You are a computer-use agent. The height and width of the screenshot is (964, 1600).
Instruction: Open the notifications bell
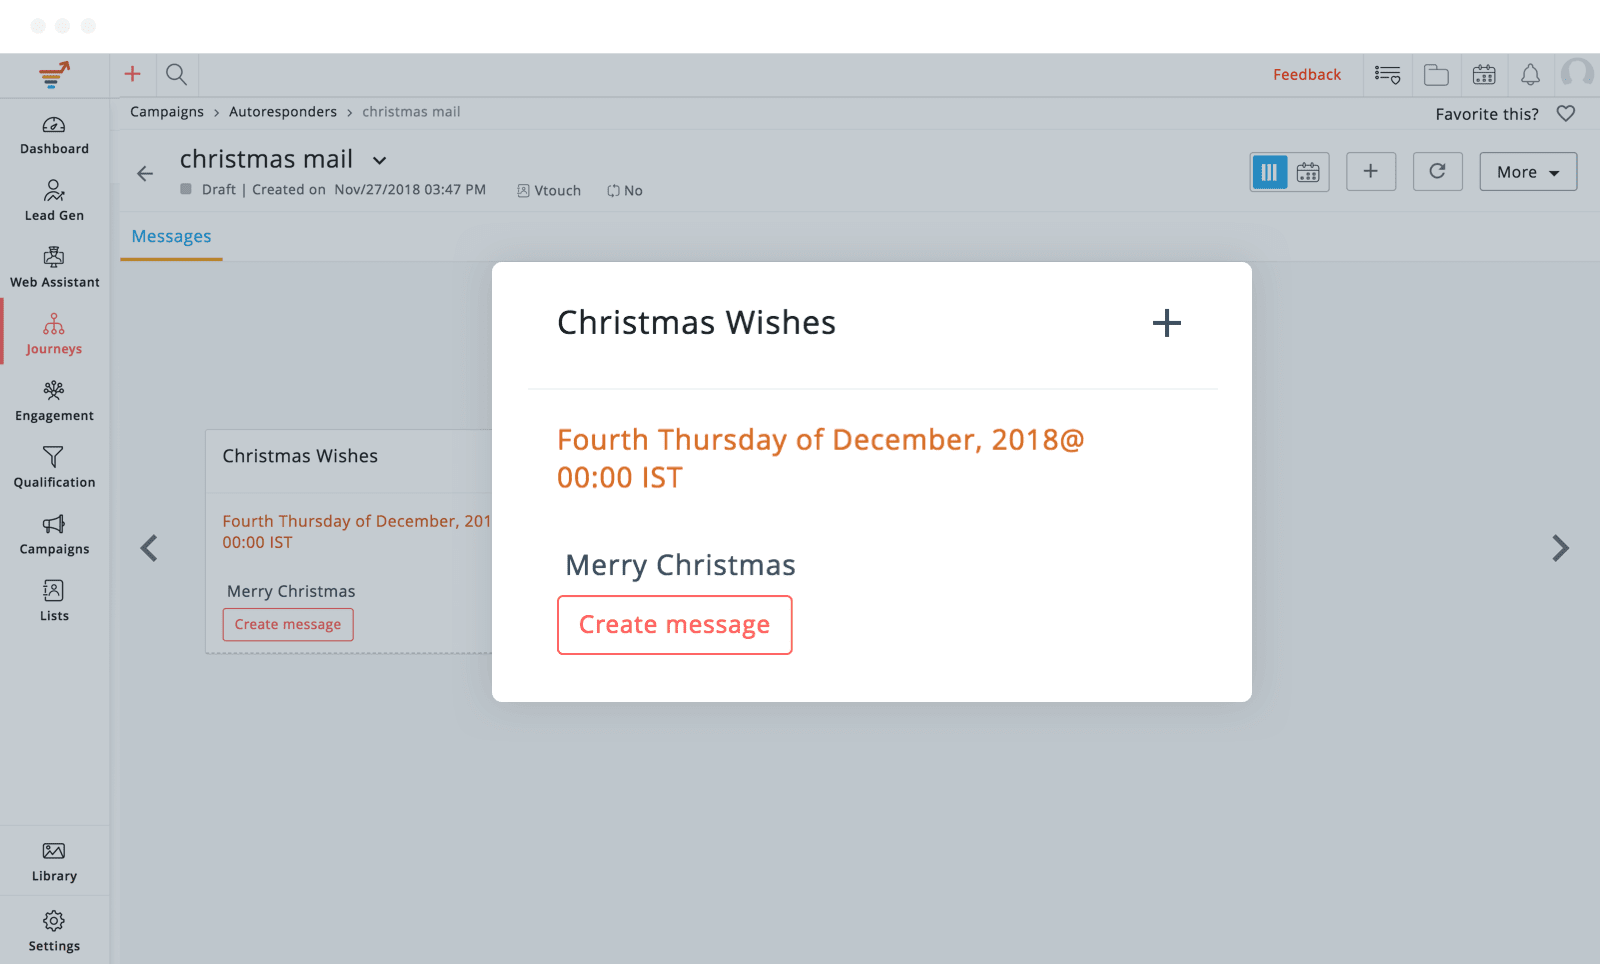1530,74
